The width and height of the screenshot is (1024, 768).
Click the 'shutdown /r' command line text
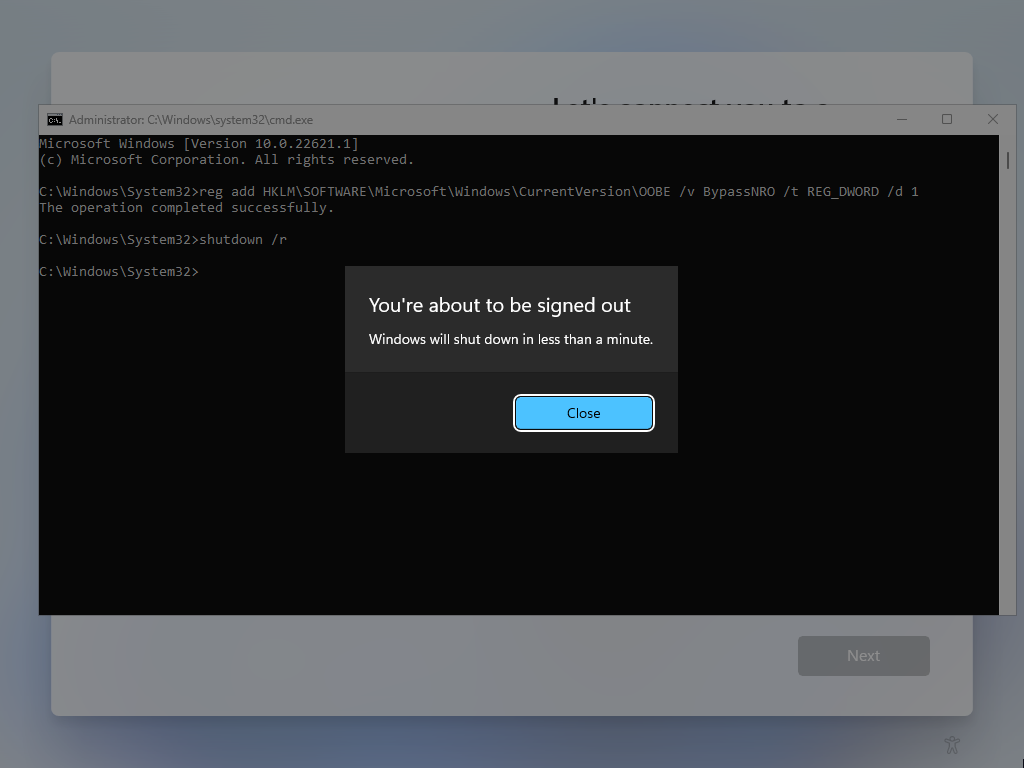point(243,240)
